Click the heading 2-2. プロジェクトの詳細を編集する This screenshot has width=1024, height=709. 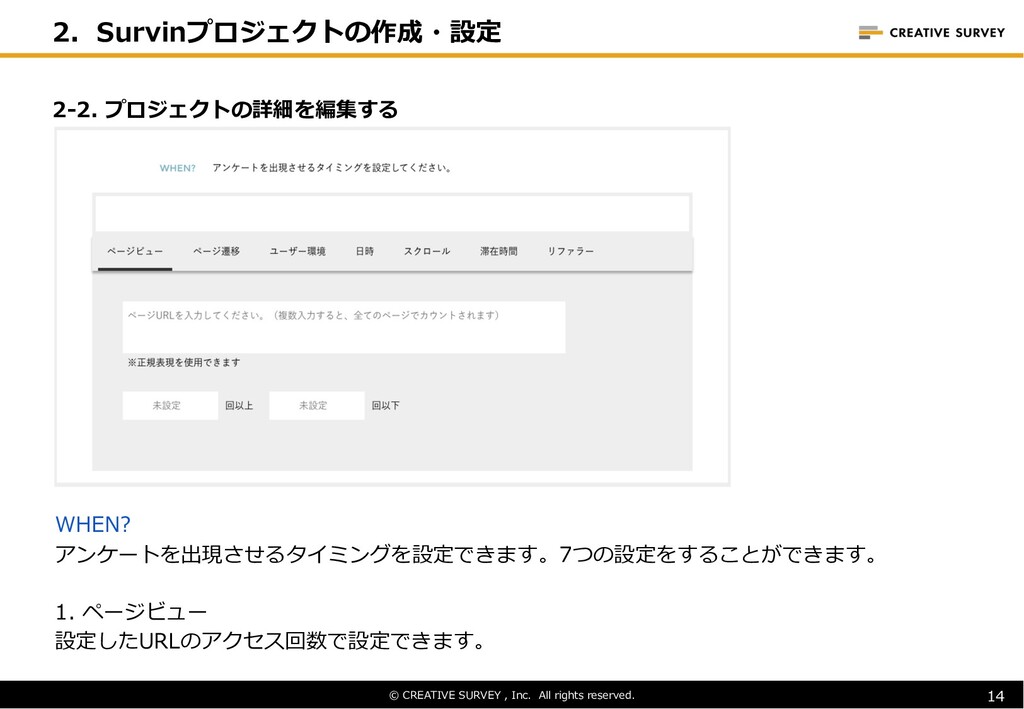click(x=225, y=109)
